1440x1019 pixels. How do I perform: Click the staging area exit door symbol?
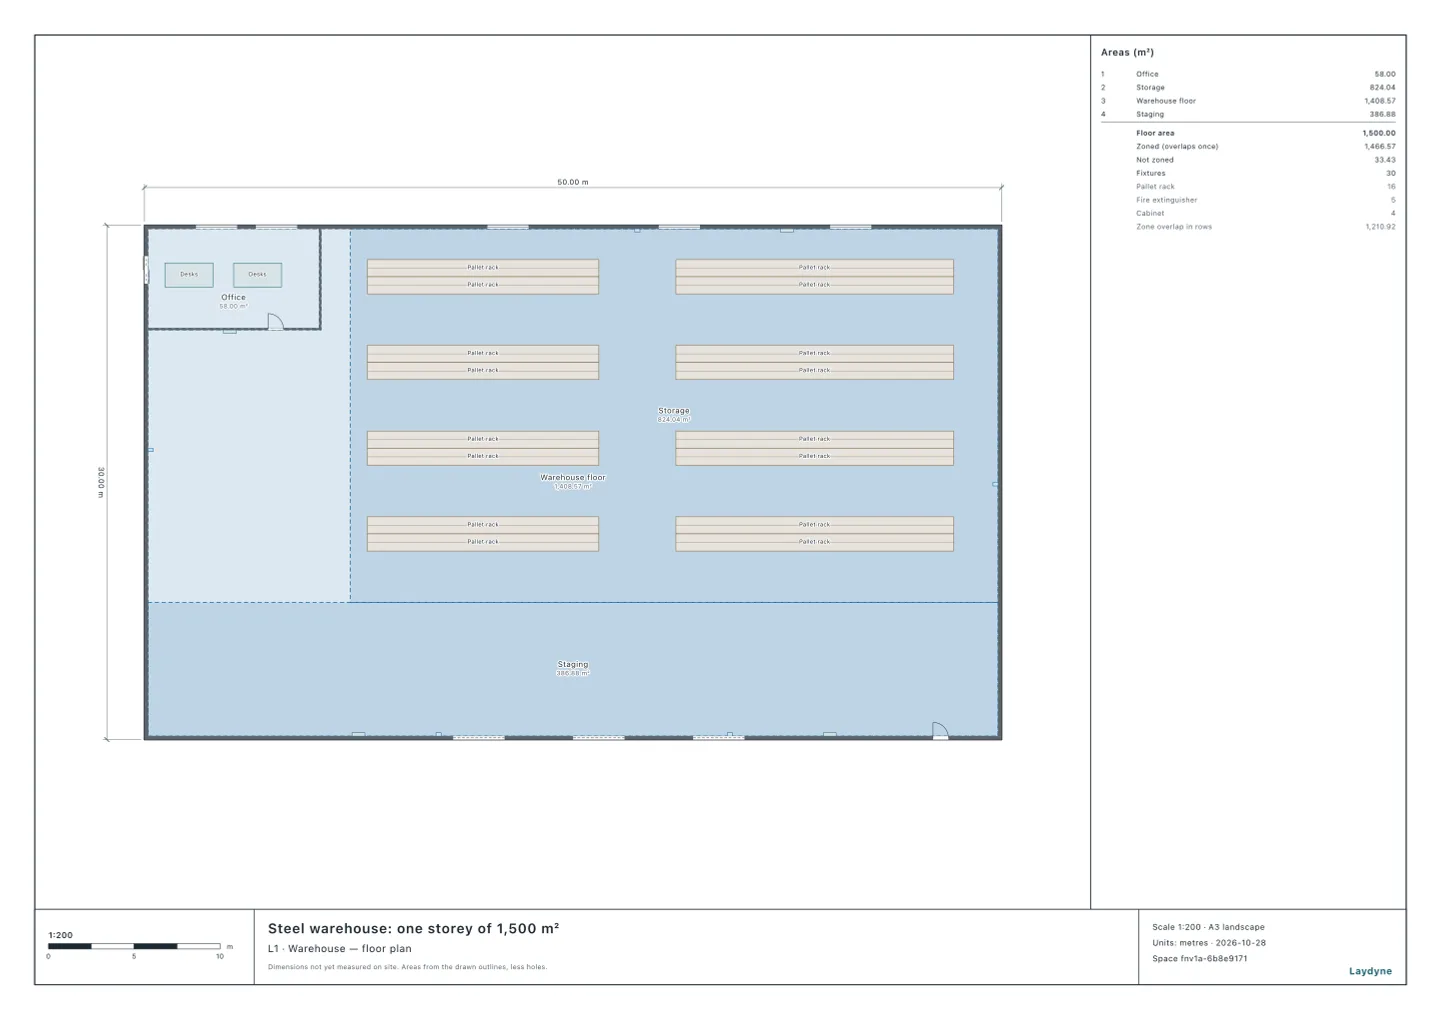(x=940, y=730)
